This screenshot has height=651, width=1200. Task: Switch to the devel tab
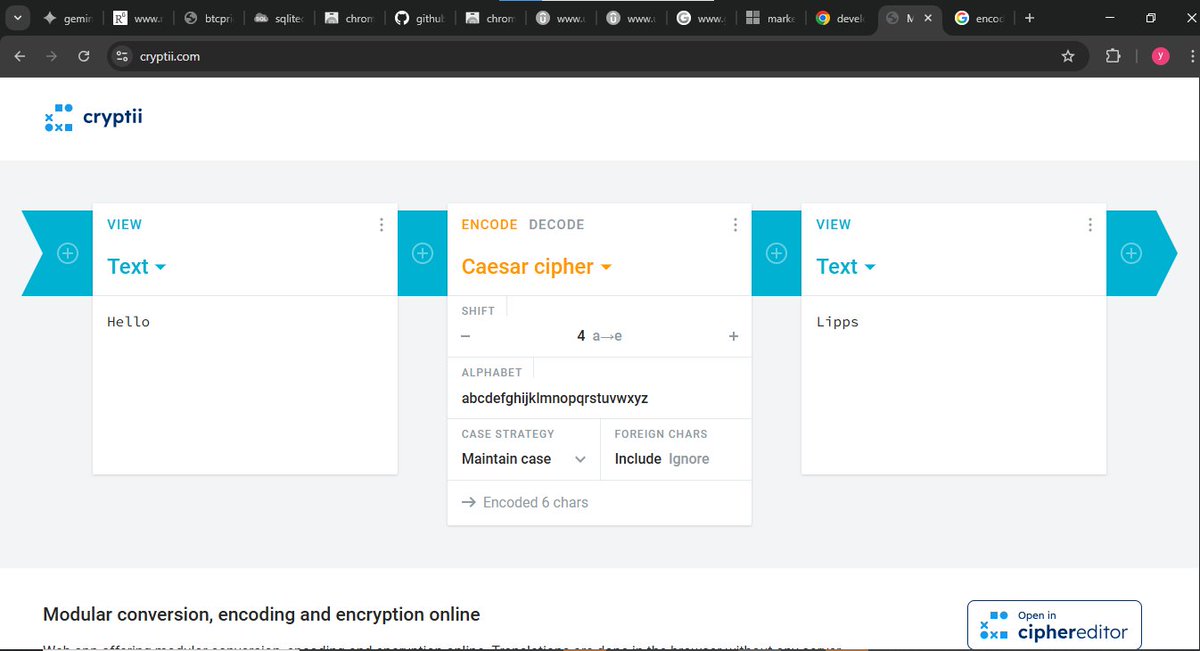(x=839, y=18)
